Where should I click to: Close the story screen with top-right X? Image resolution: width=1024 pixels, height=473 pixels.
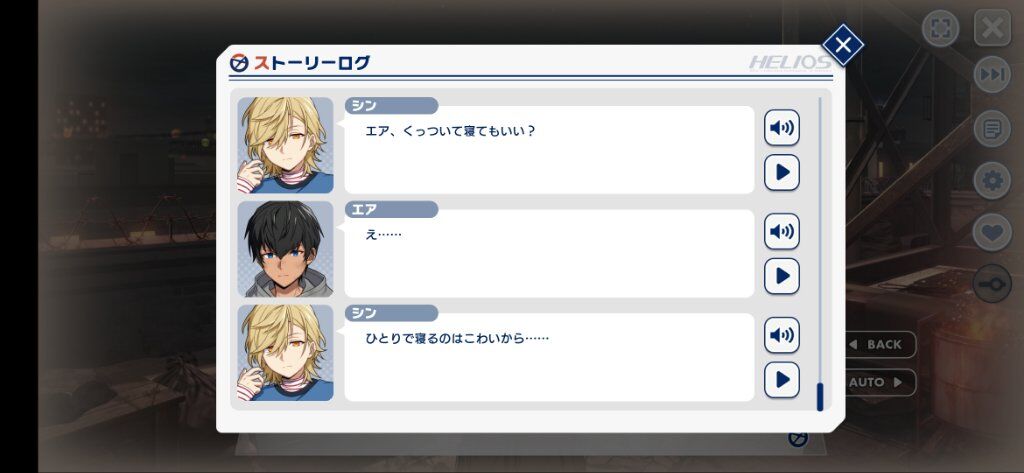pyautogui.click(x=992, y=28)
